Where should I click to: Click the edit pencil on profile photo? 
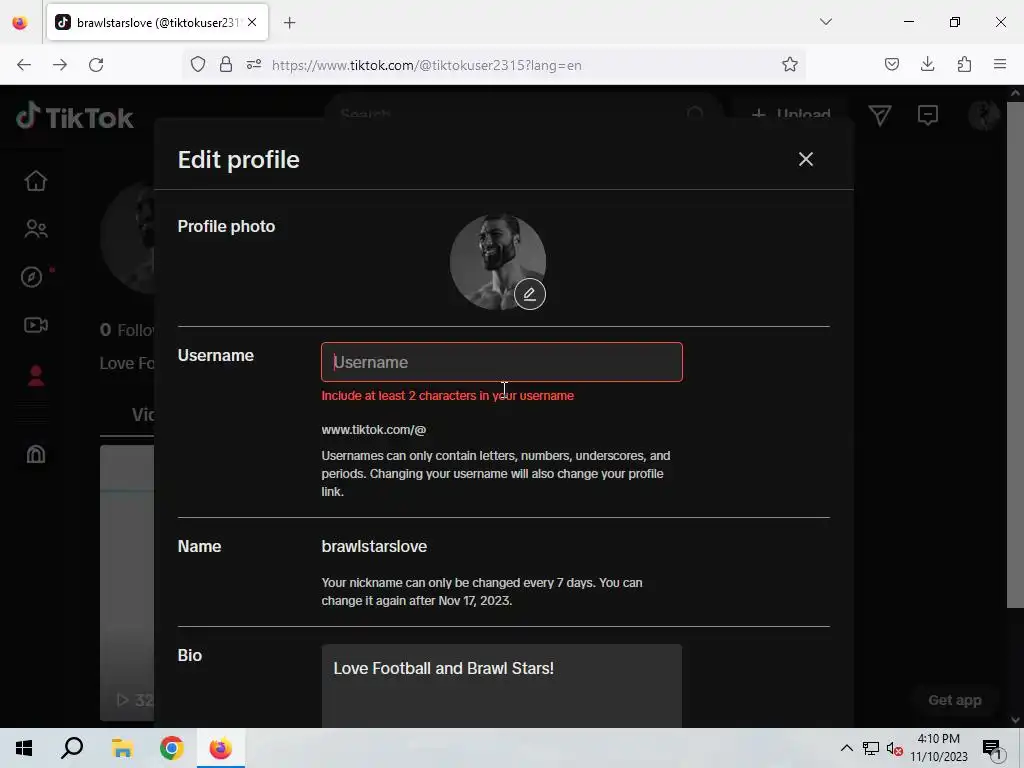point(530,294)
